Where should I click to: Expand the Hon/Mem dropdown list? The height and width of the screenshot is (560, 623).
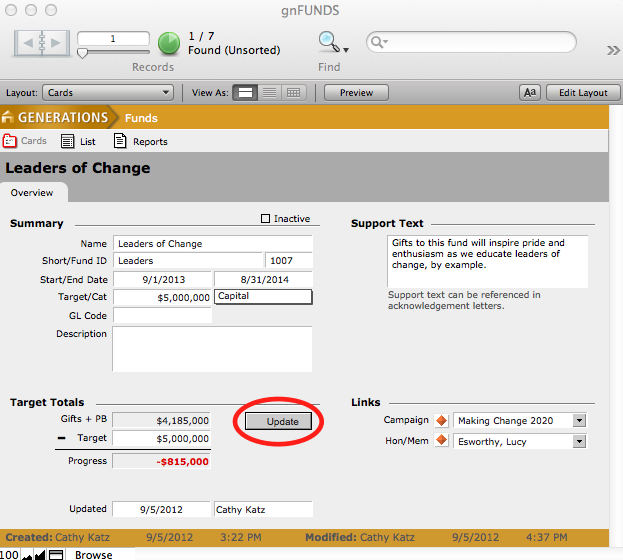(579, 441)
